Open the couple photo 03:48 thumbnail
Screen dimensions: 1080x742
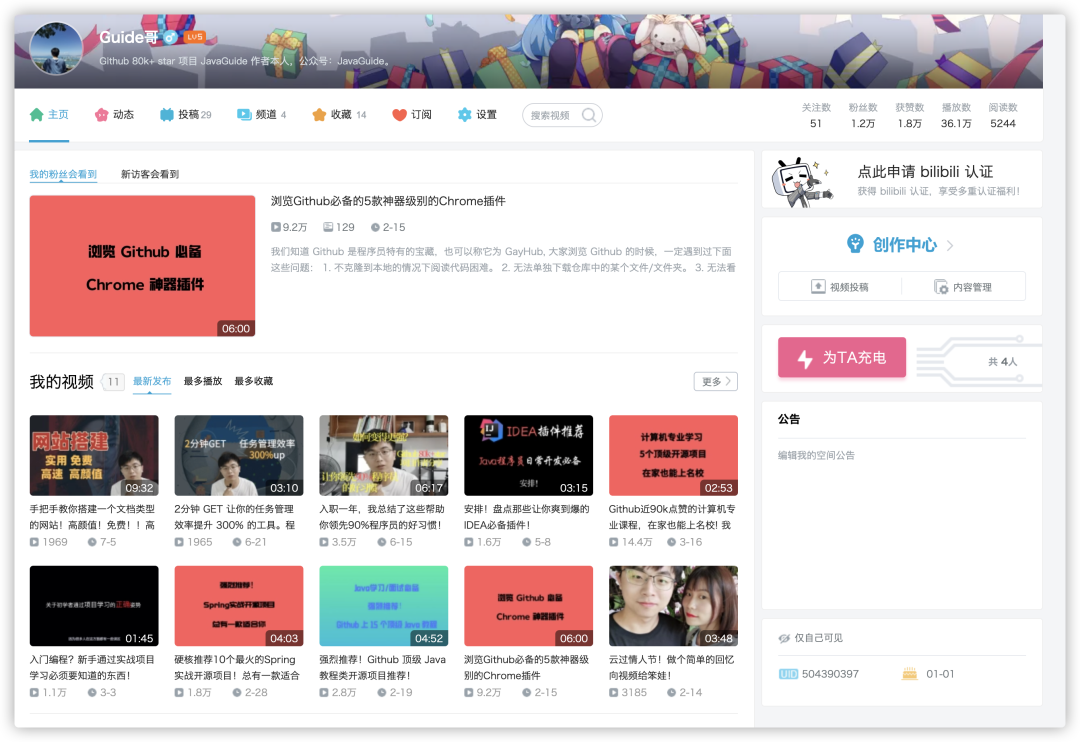pos(673,606)
